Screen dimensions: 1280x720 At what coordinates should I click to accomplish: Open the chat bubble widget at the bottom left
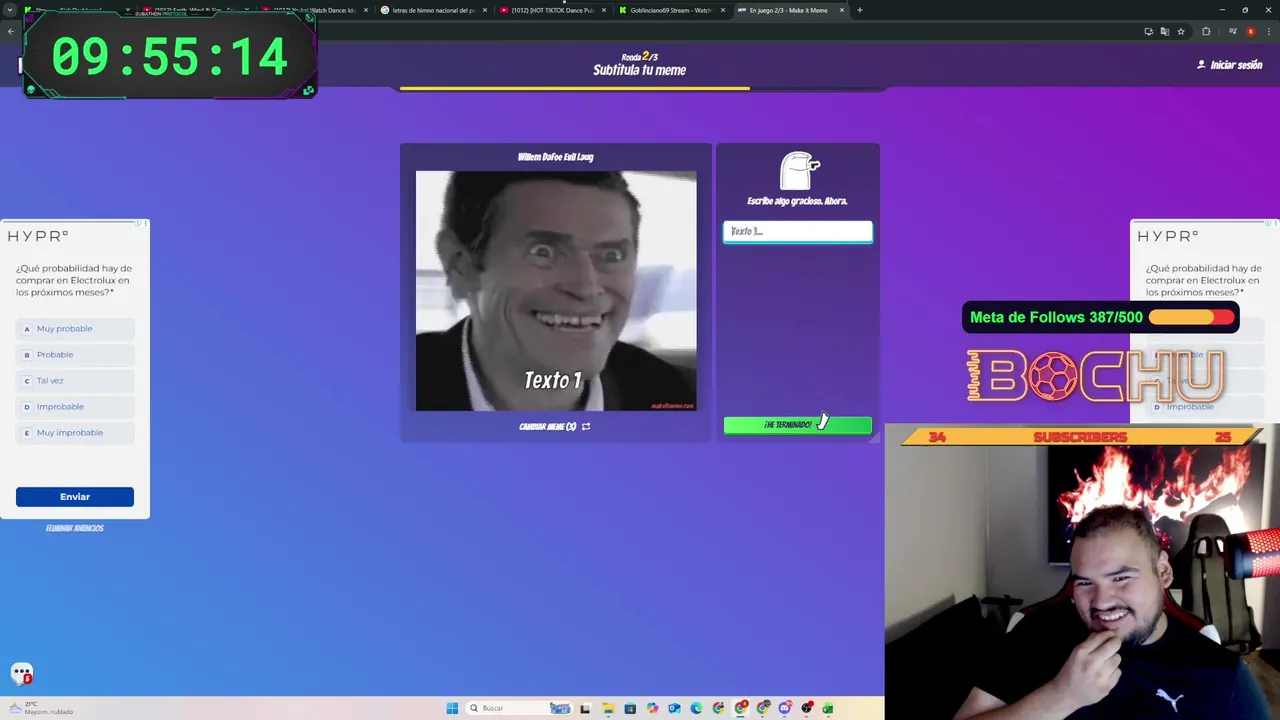click(22, 674)
